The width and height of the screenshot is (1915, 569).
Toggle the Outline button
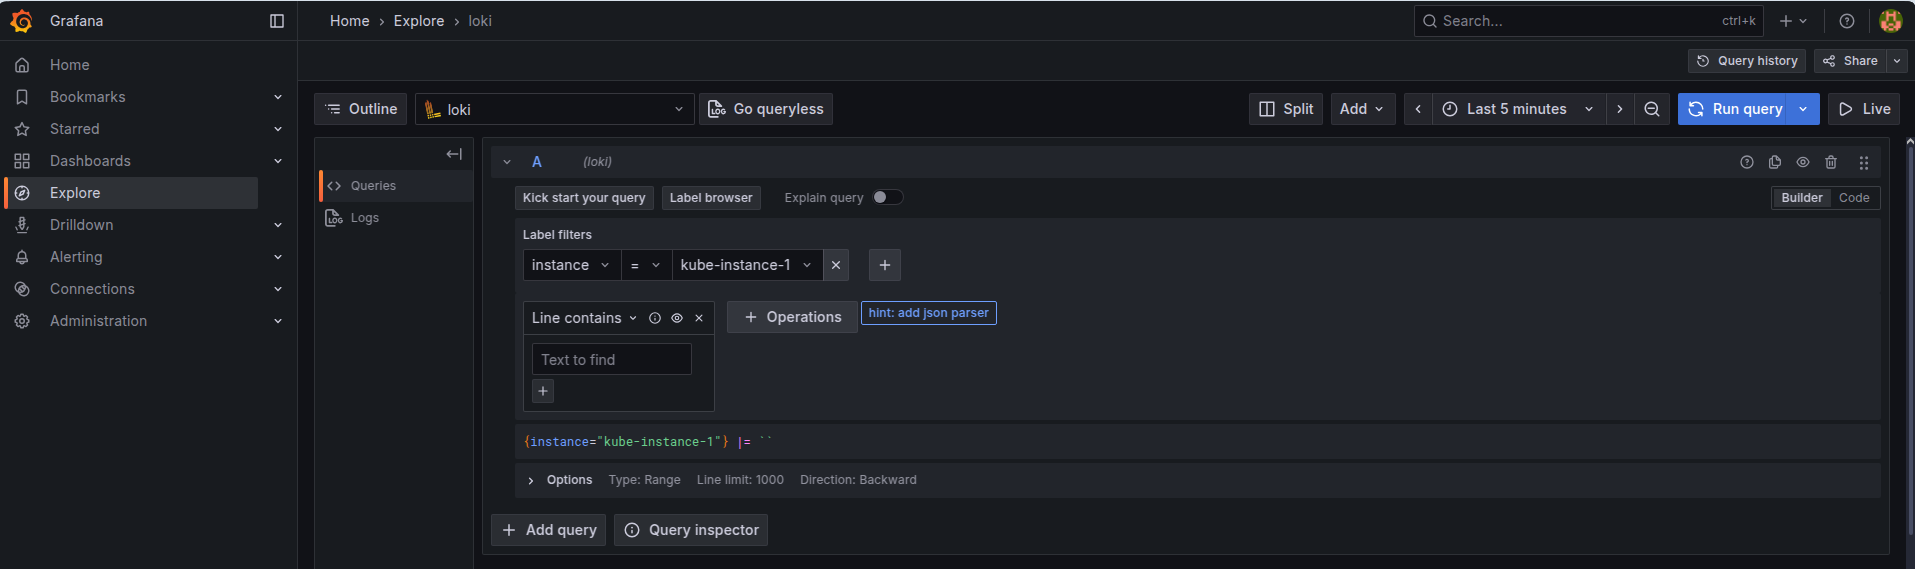point(361,109)
